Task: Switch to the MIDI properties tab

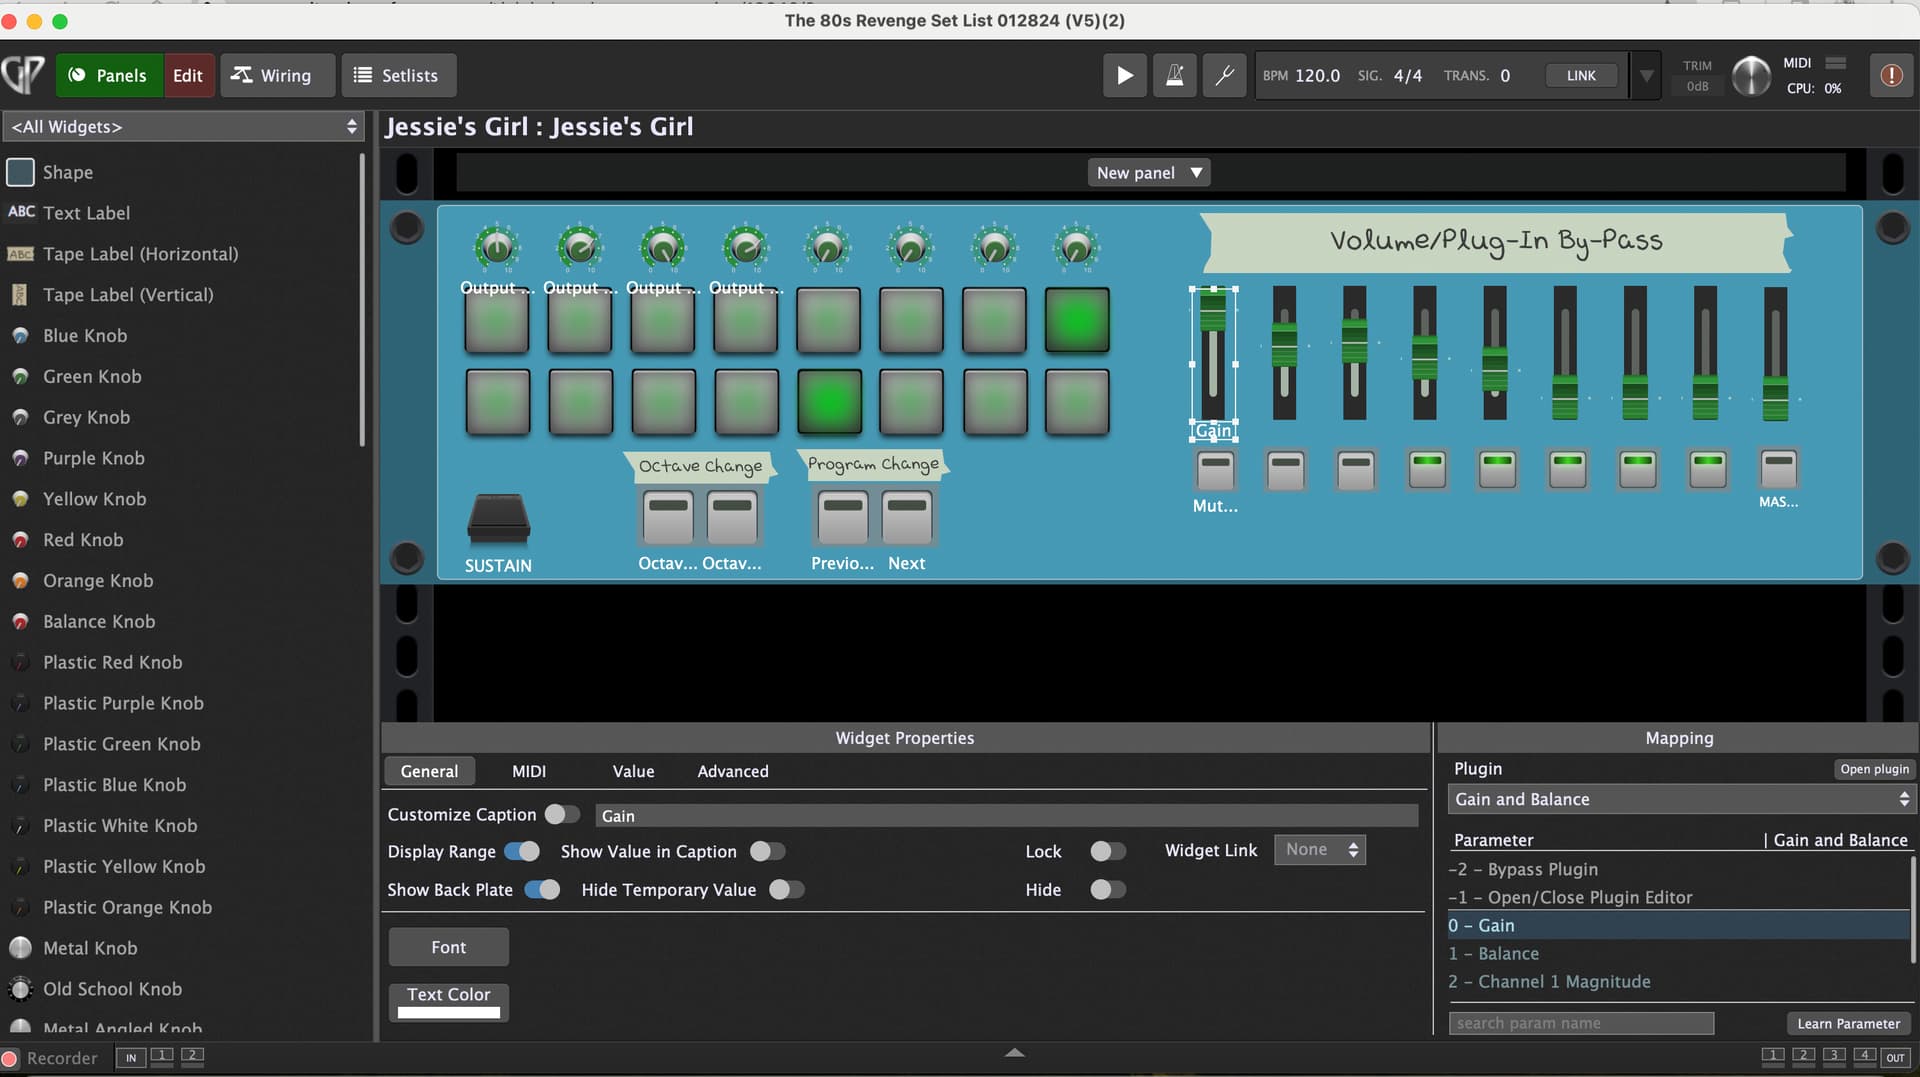Action: tap(528, 771)
